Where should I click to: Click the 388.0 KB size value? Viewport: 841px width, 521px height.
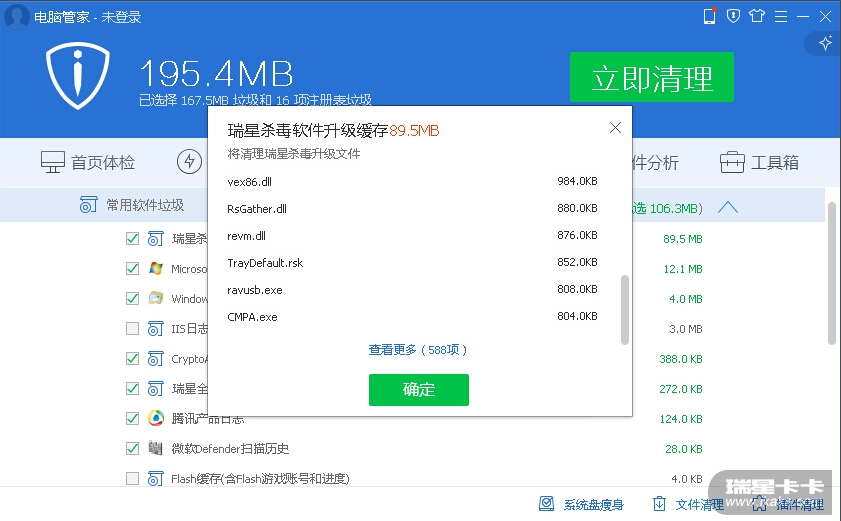681,359
